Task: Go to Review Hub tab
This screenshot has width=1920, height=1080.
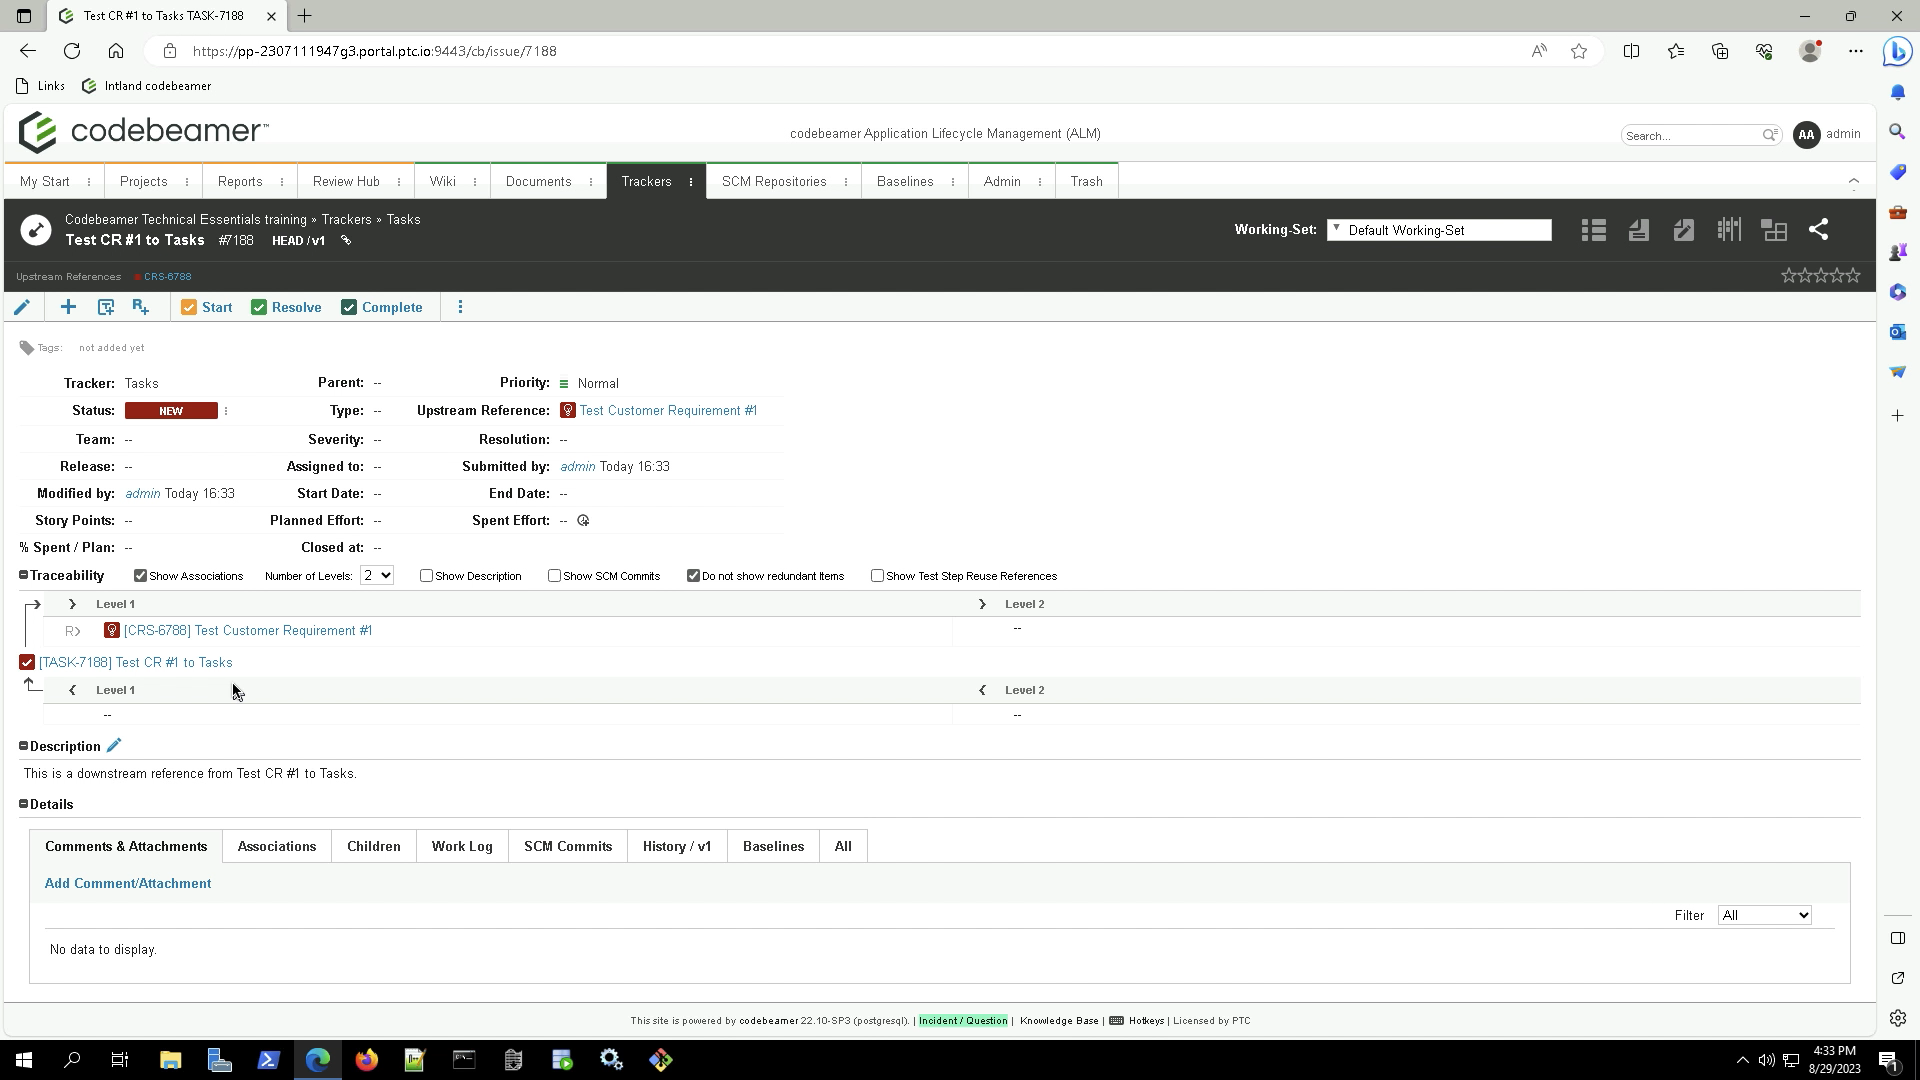Action: [346, 182]
